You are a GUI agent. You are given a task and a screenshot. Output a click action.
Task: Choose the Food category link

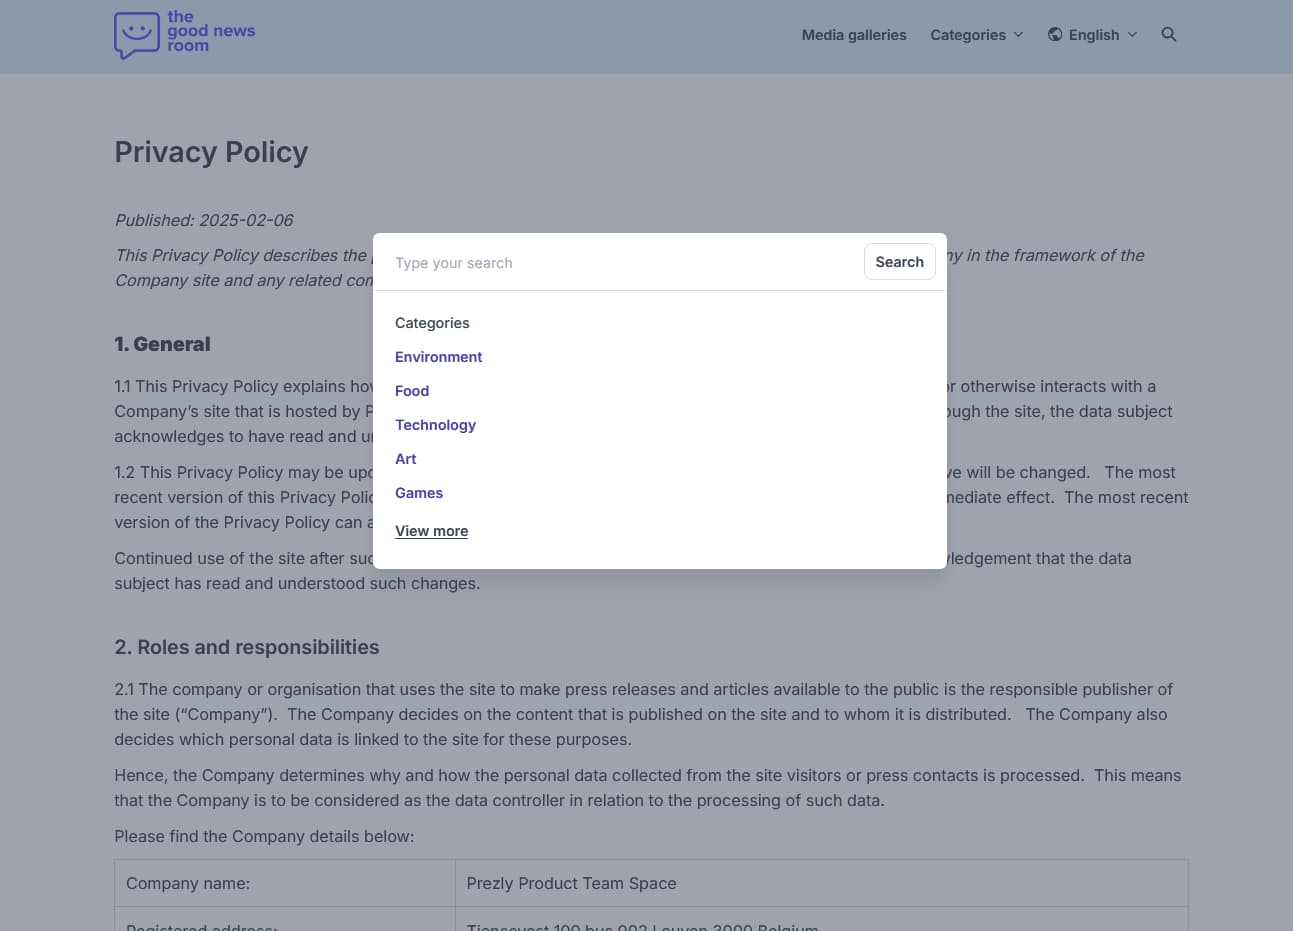(x=412, y=391)
